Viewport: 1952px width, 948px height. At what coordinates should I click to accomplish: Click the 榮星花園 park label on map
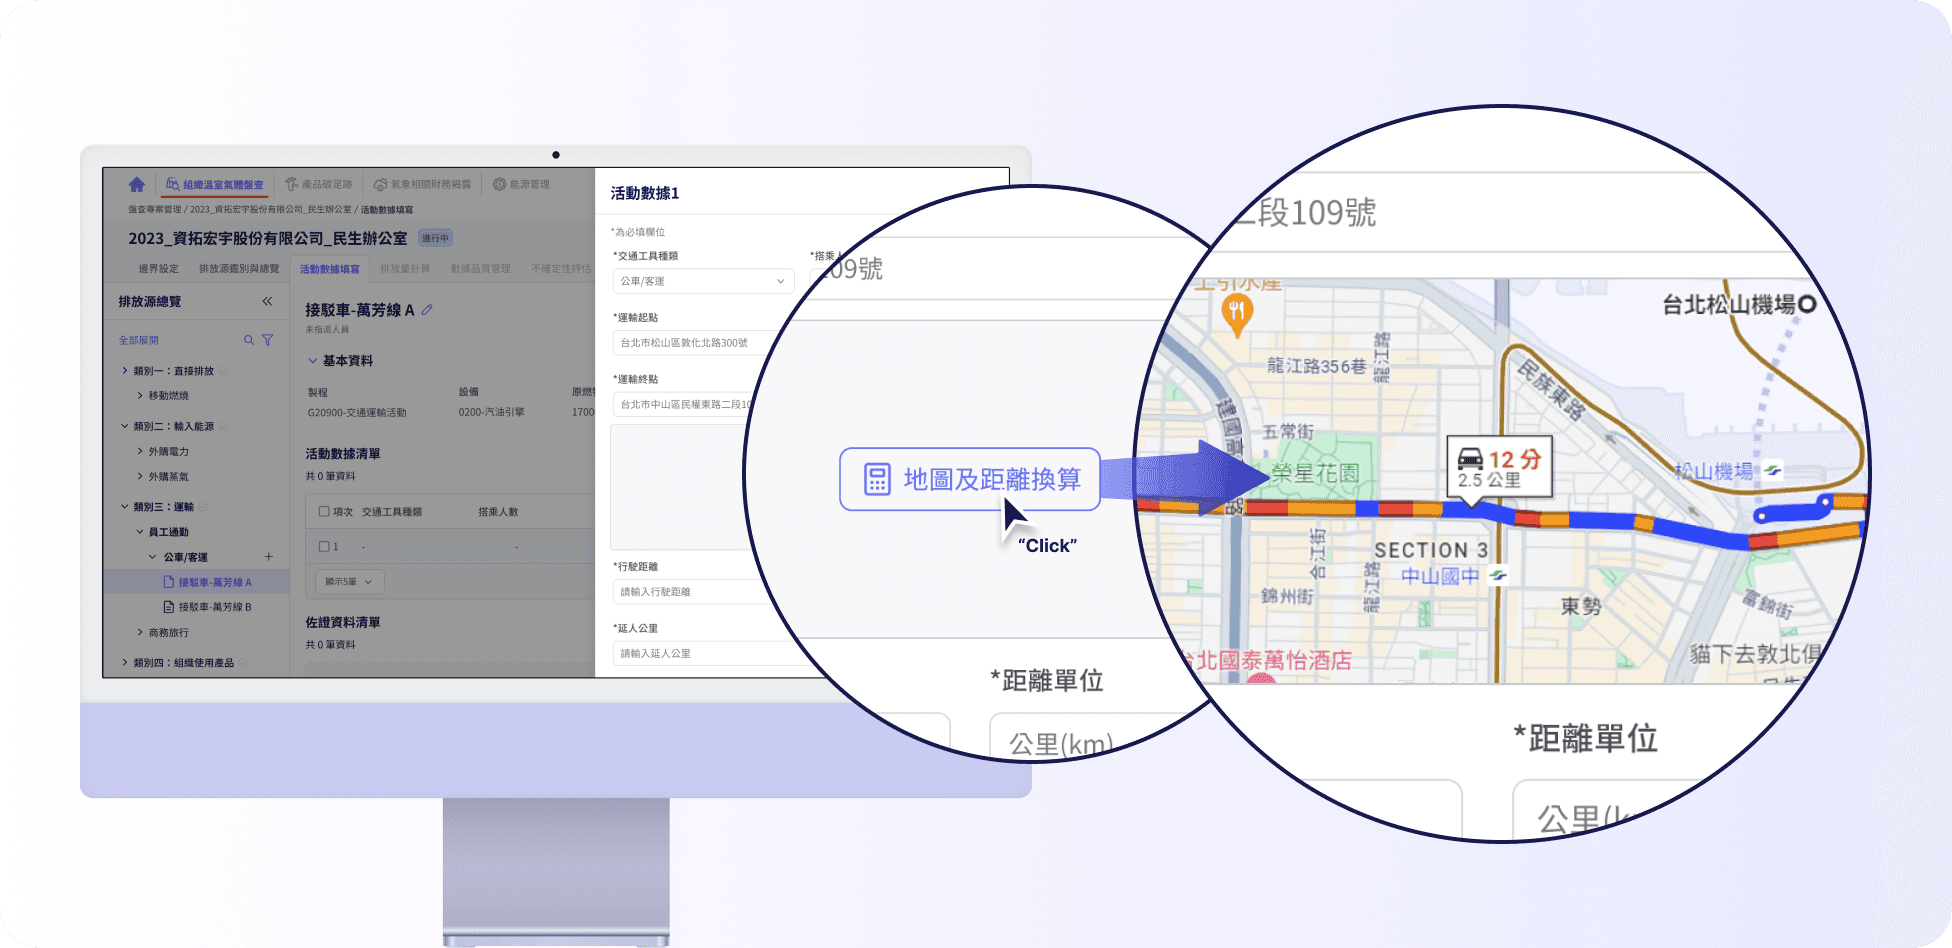[x=1315, y=473]
